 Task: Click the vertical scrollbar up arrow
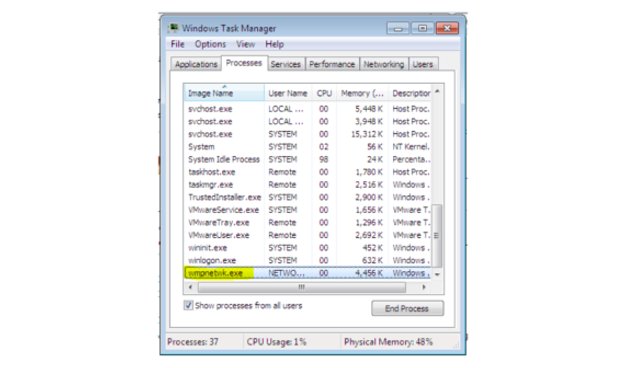[x=437, y=92]
